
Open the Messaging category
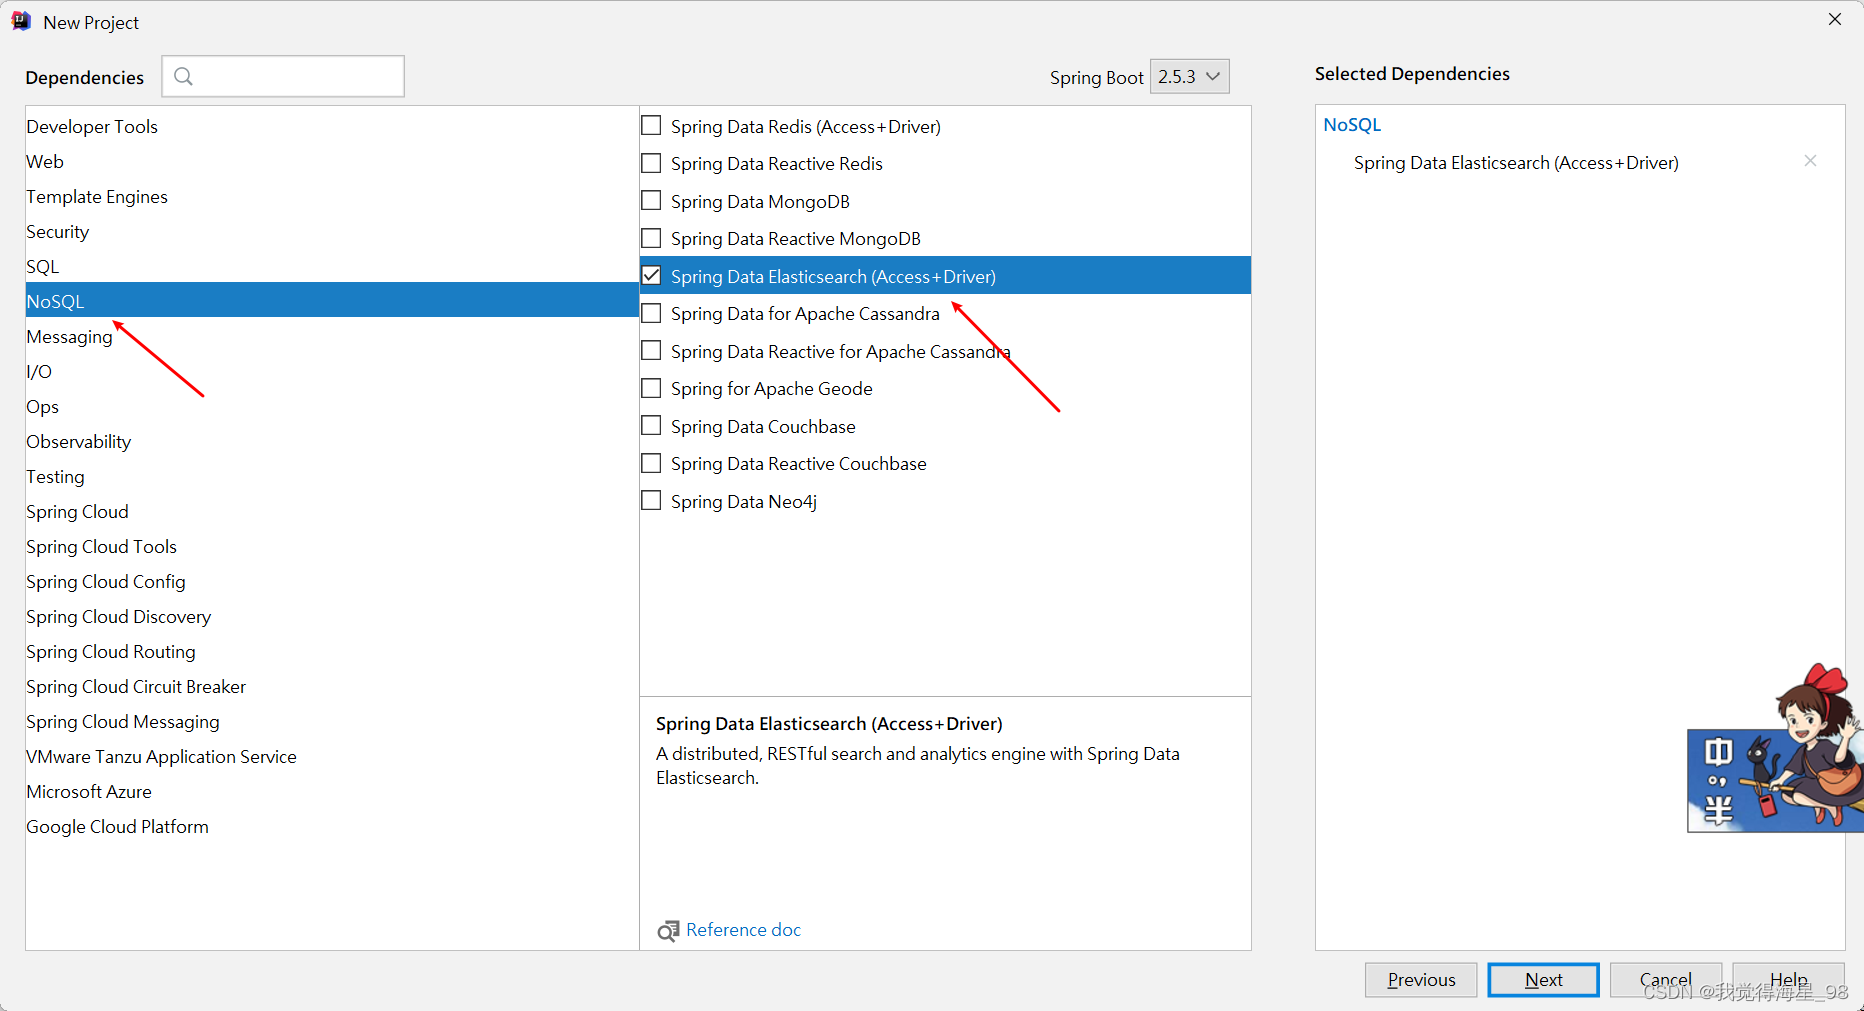click(332, 336)
